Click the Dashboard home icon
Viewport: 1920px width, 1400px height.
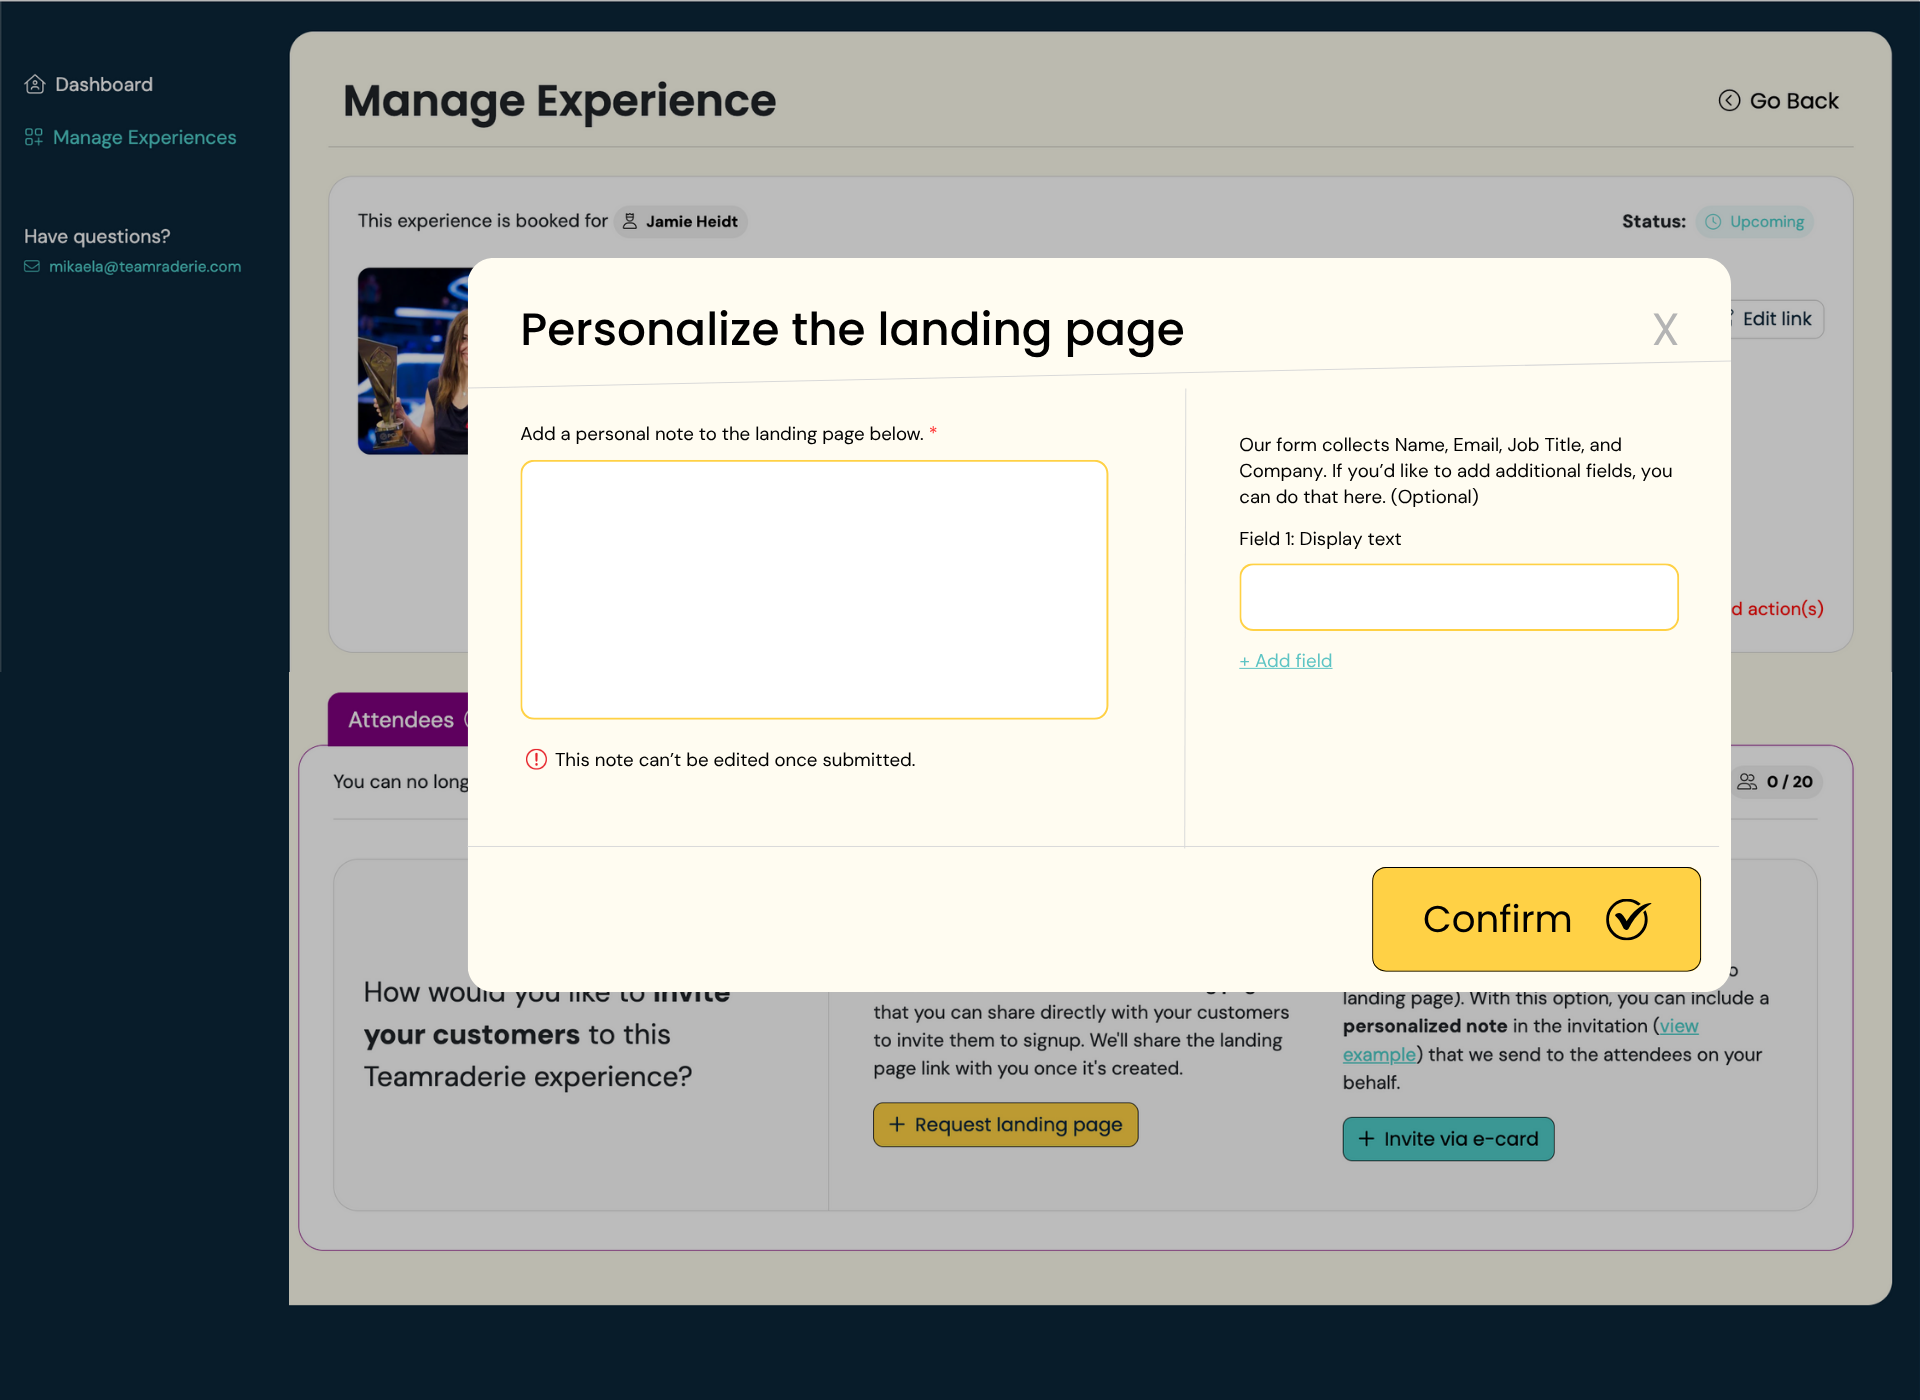pos(35,84)
